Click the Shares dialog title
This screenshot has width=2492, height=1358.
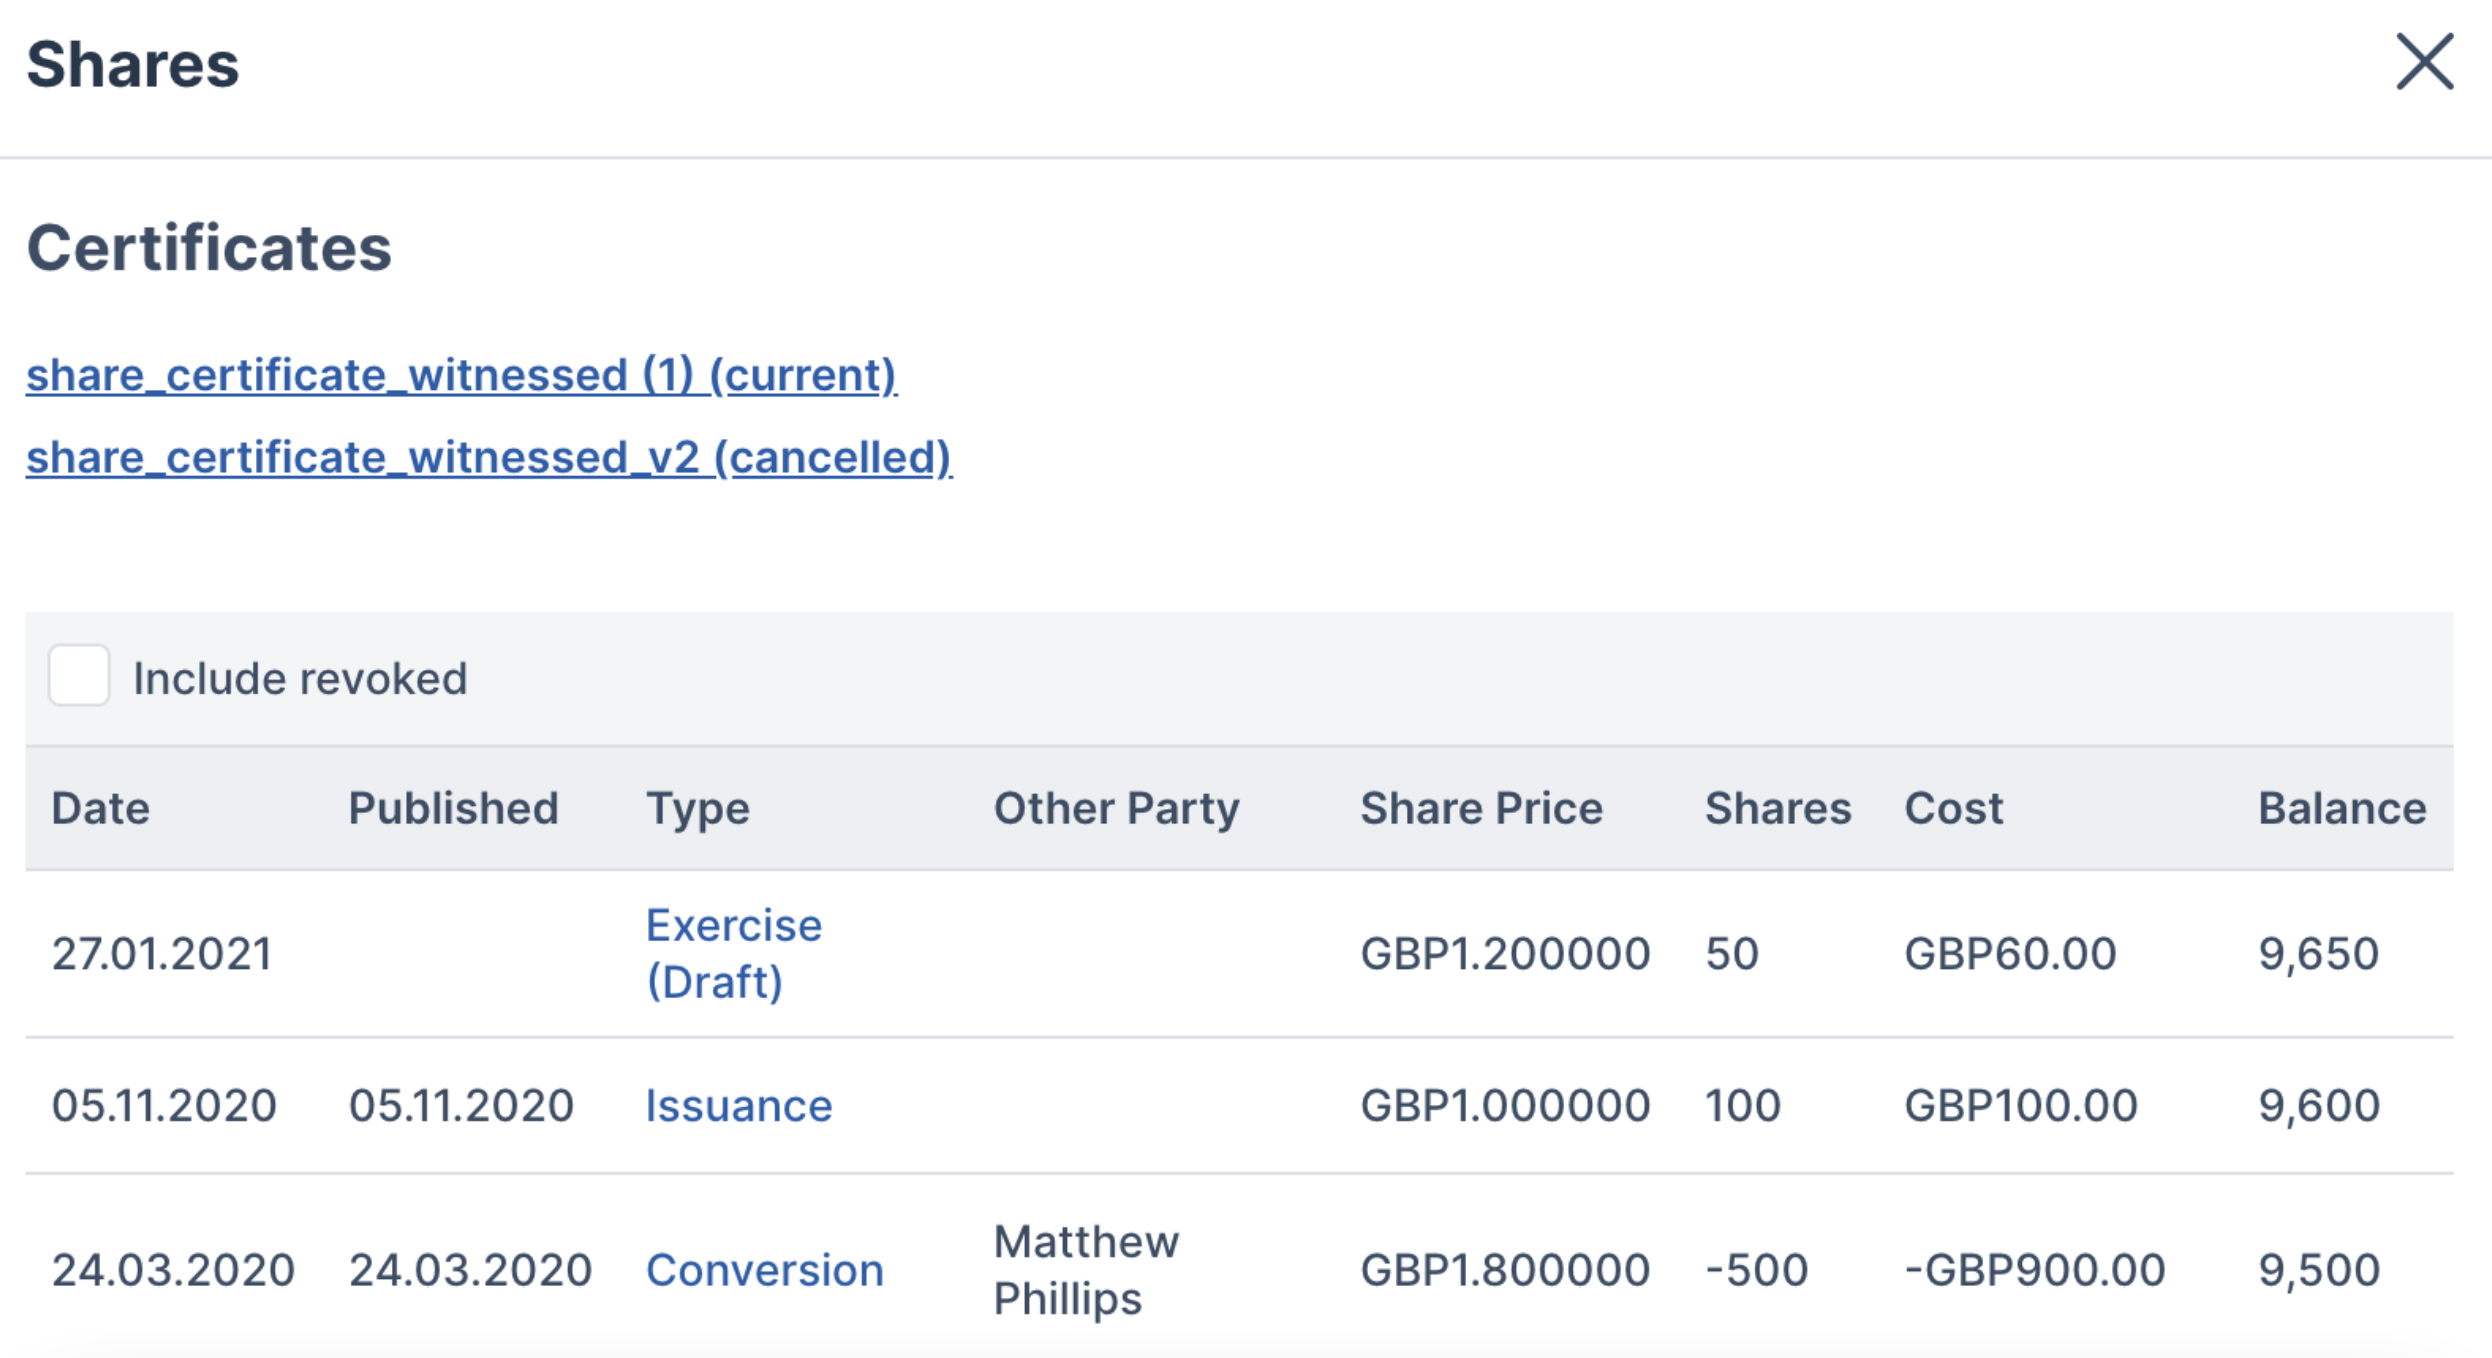click(133, 64)
